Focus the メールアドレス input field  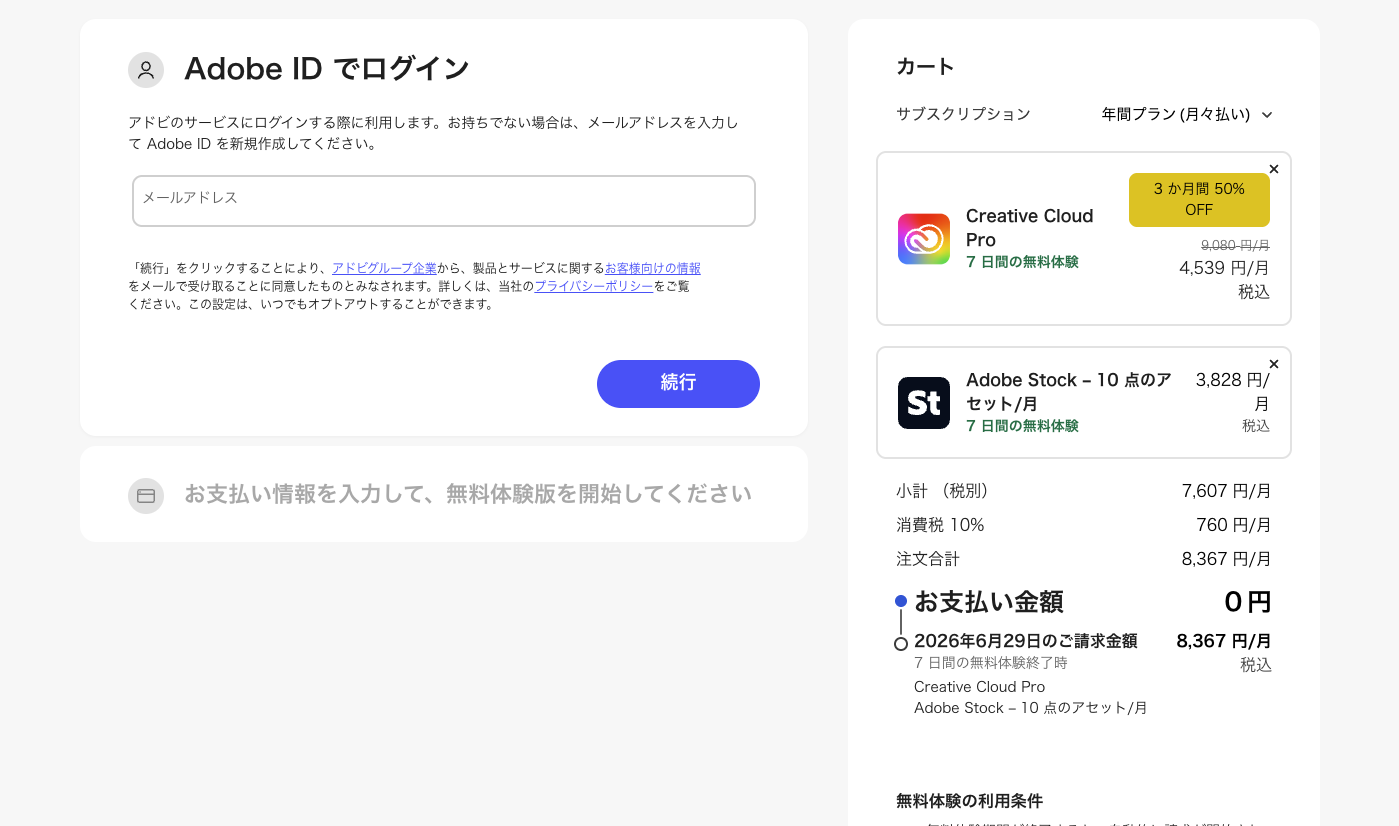(x=444, y=201)
